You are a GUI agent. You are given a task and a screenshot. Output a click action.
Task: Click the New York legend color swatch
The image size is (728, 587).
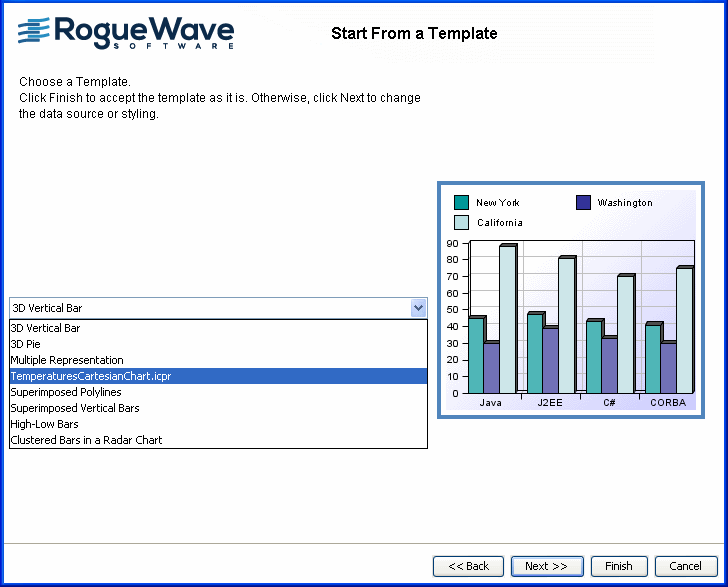[x=461, y=203]
